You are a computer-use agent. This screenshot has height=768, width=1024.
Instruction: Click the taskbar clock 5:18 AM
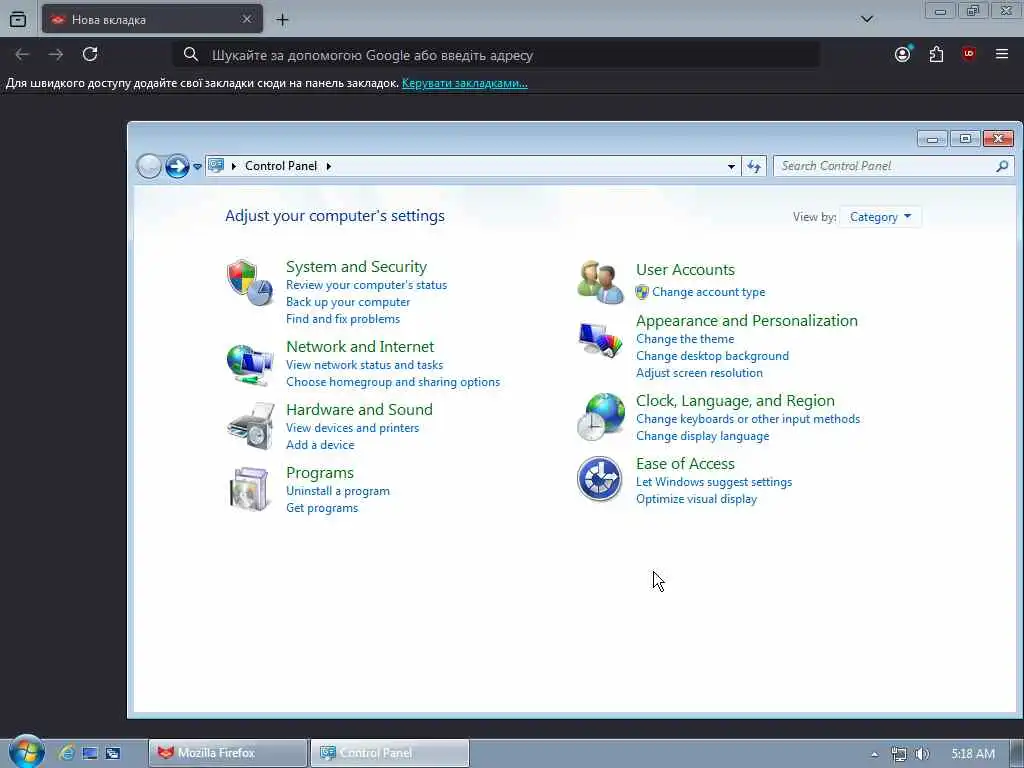click(x=973, y=754)
